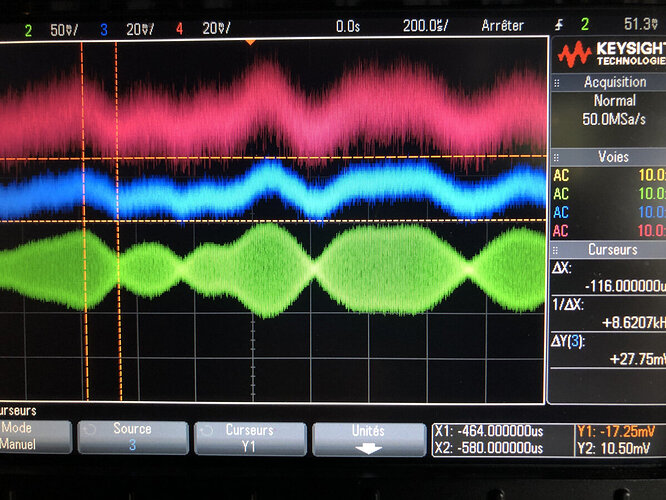The height and width of the screenshot is (500, 666).
Task: Click the orange trigger position marker at top
Action: pos(250,42)
